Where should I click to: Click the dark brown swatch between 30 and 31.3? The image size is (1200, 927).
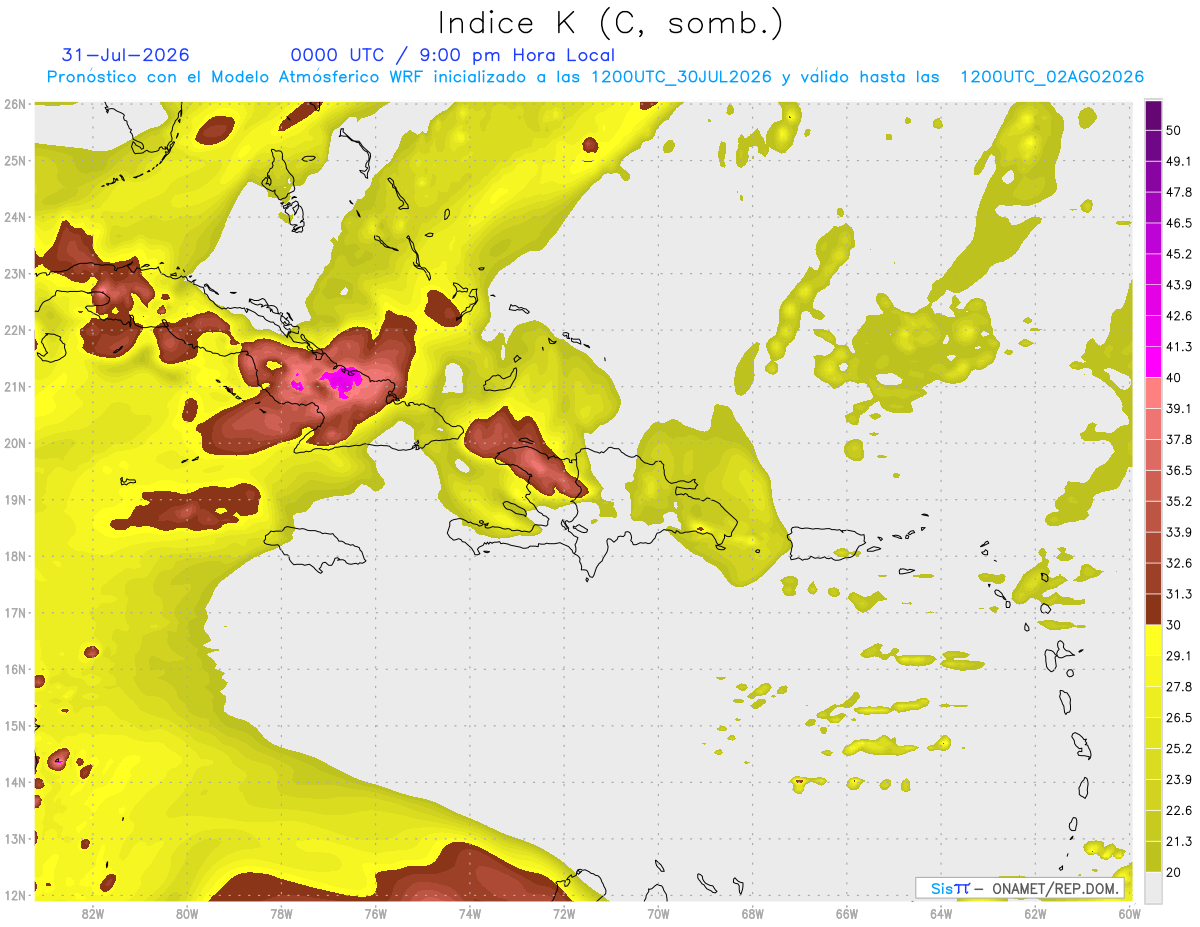point(1153,610)
